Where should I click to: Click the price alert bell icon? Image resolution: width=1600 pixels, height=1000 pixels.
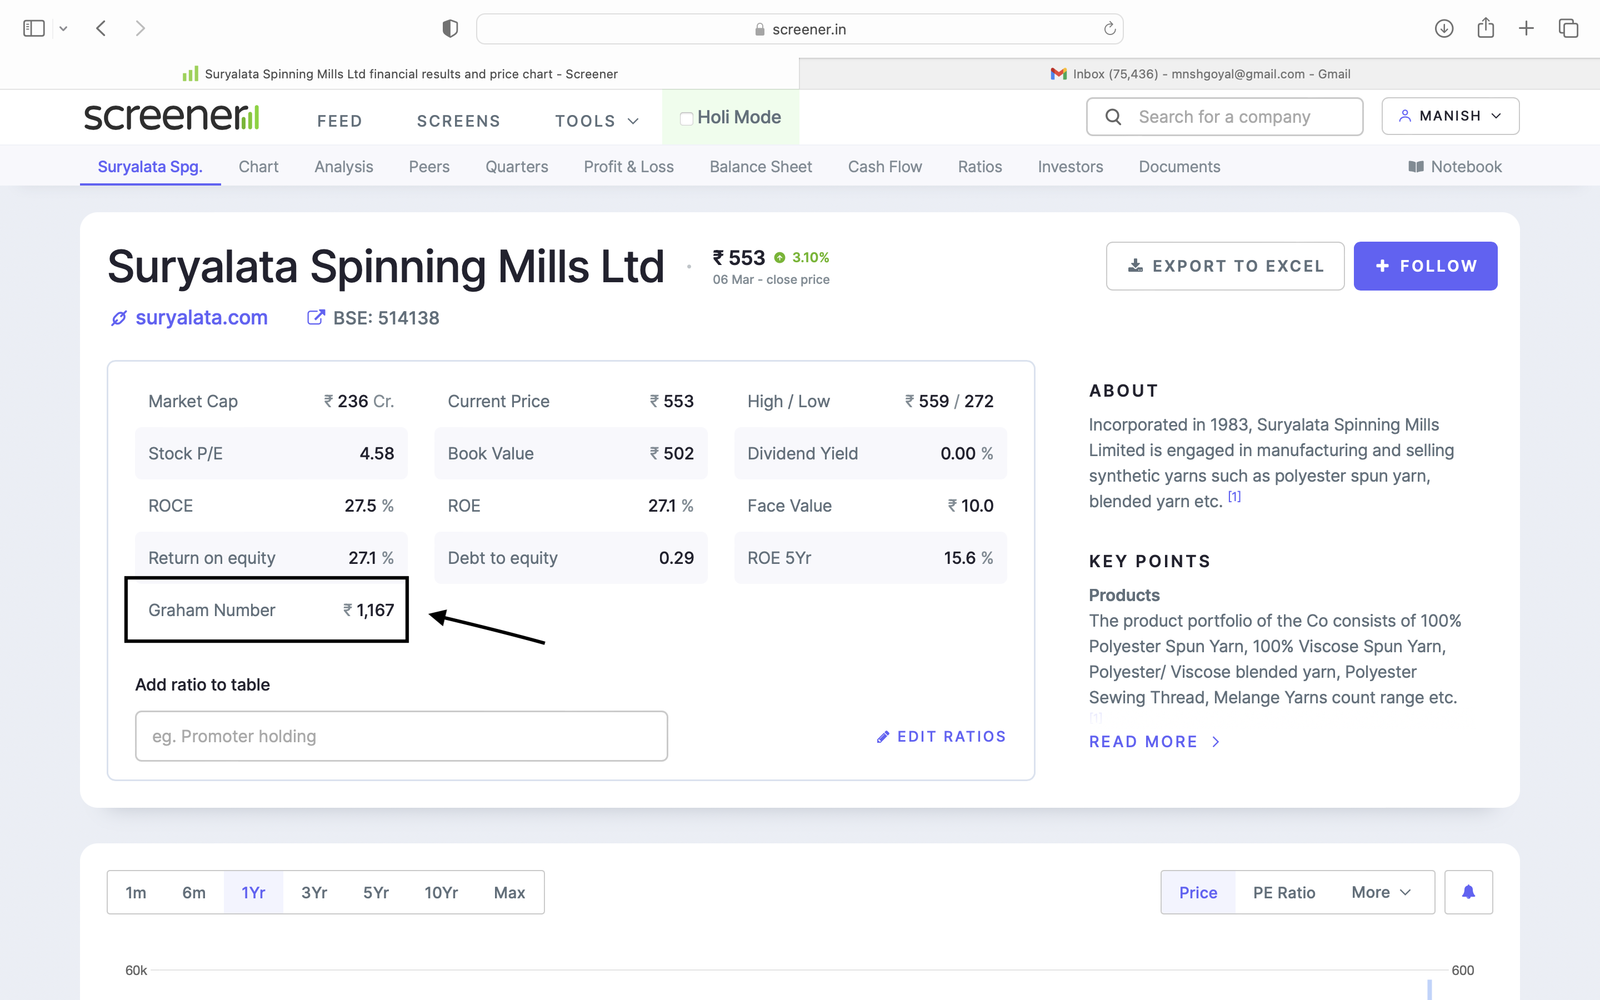(x=1467, y=892)
